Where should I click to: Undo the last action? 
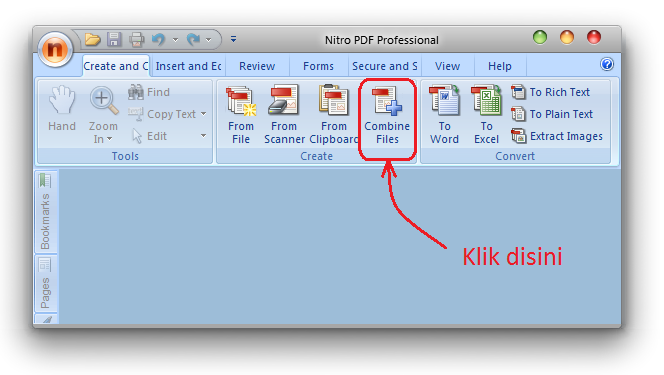coord(158,40)
